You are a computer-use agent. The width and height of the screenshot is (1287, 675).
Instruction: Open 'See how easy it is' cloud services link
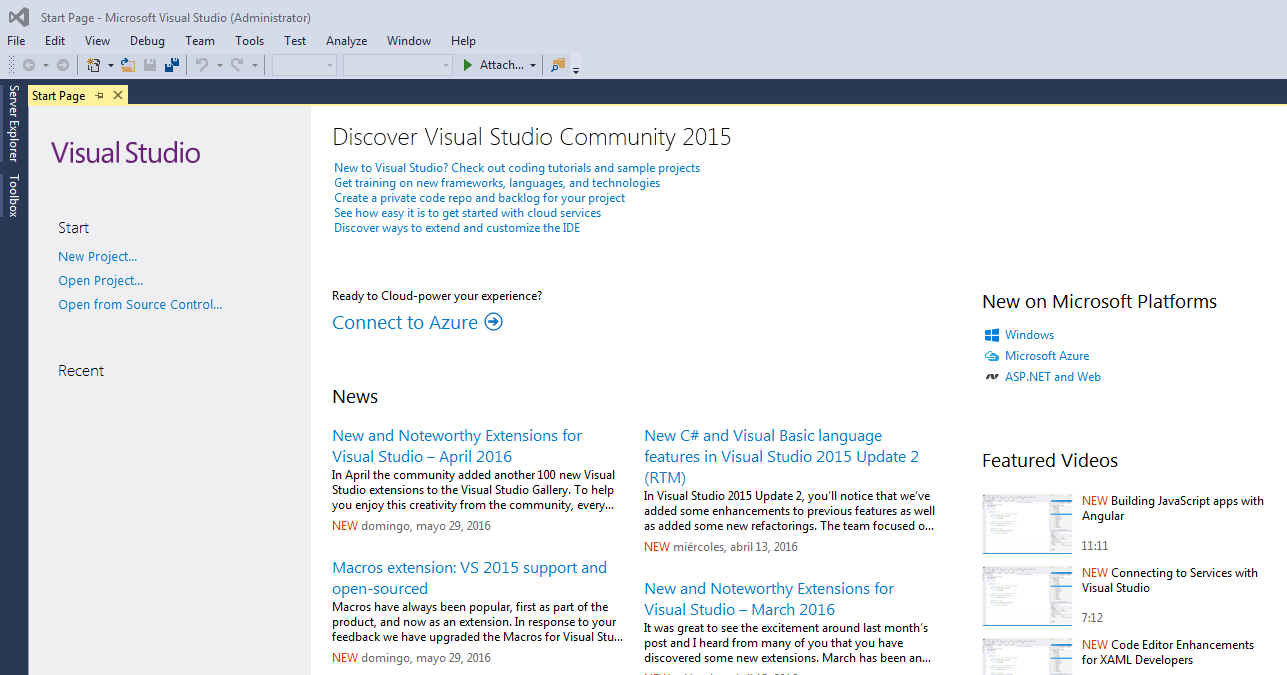[468, 213]
